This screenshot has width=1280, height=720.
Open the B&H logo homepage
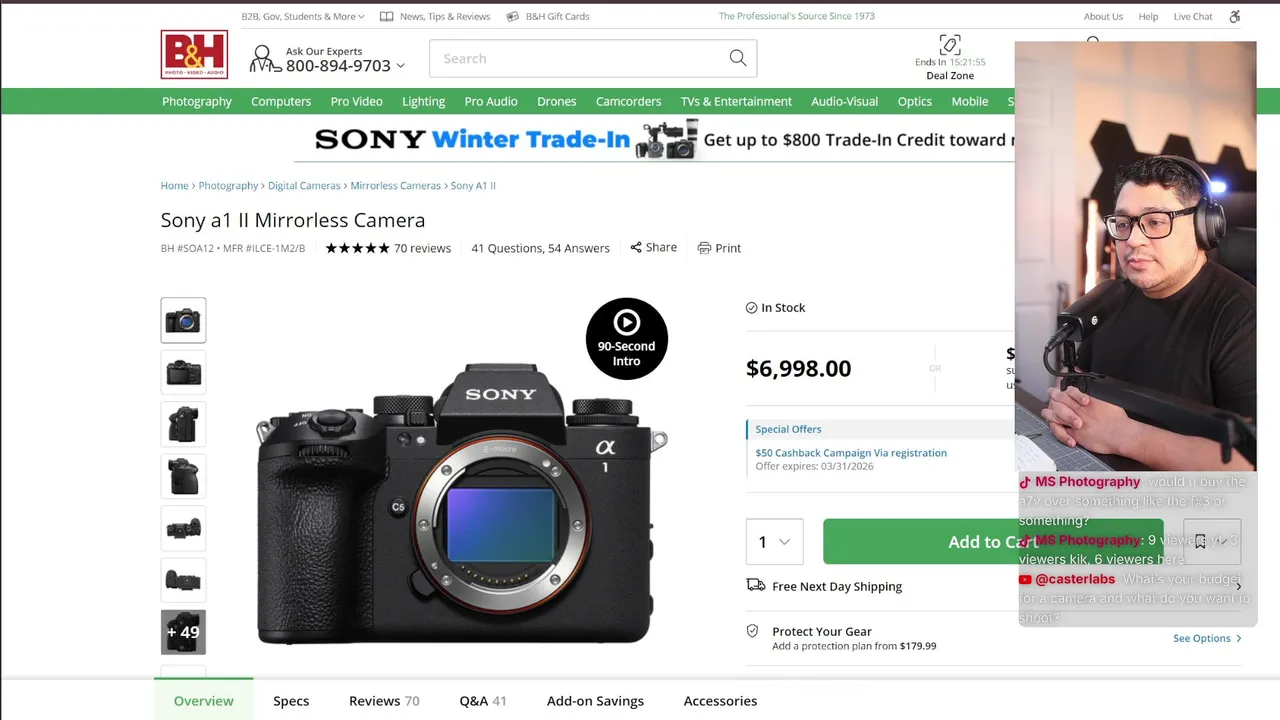(194, 55)
